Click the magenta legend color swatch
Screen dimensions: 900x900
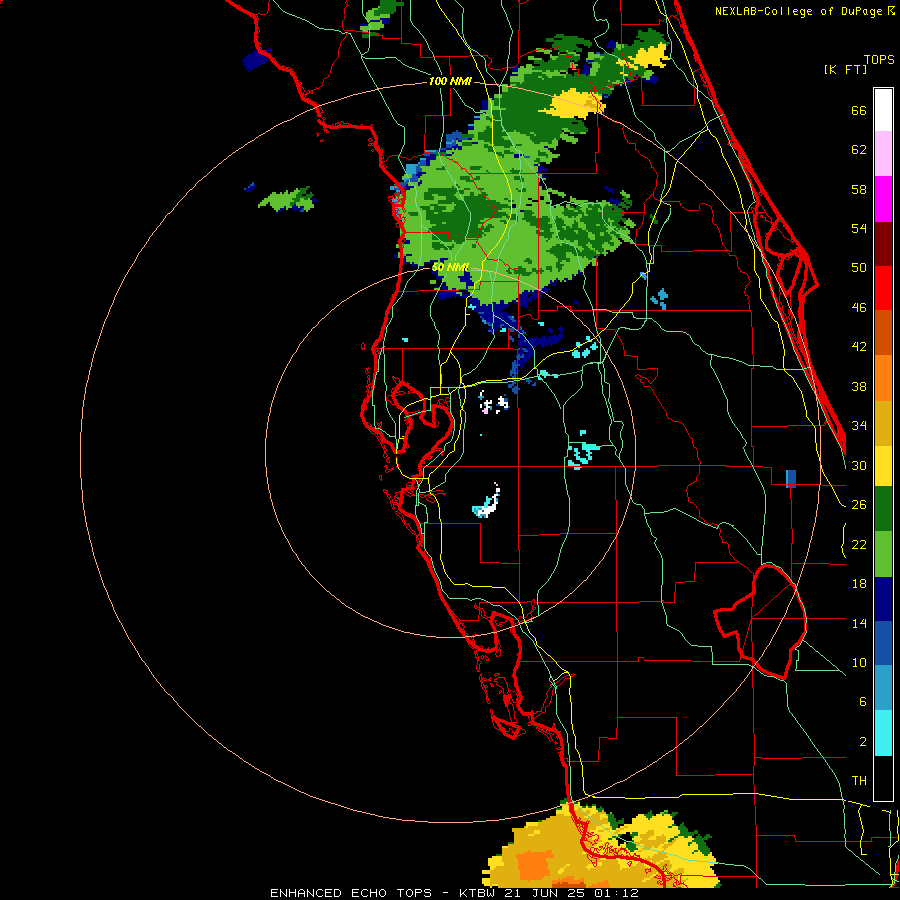(x=883, y=199)
